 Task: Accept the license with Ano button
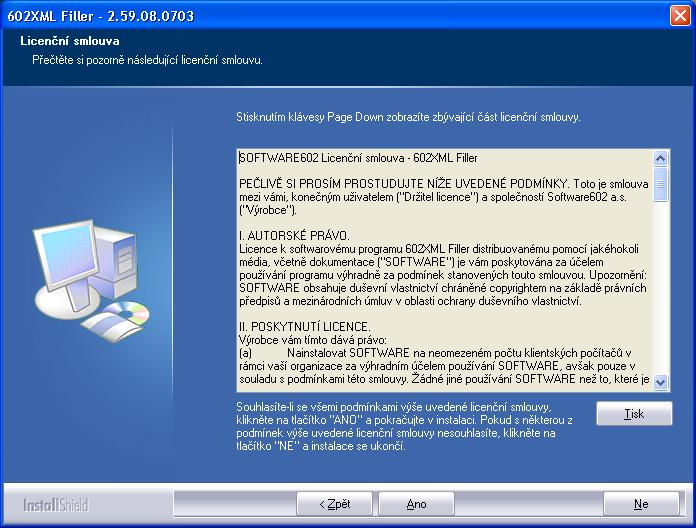tap(416, 504)
